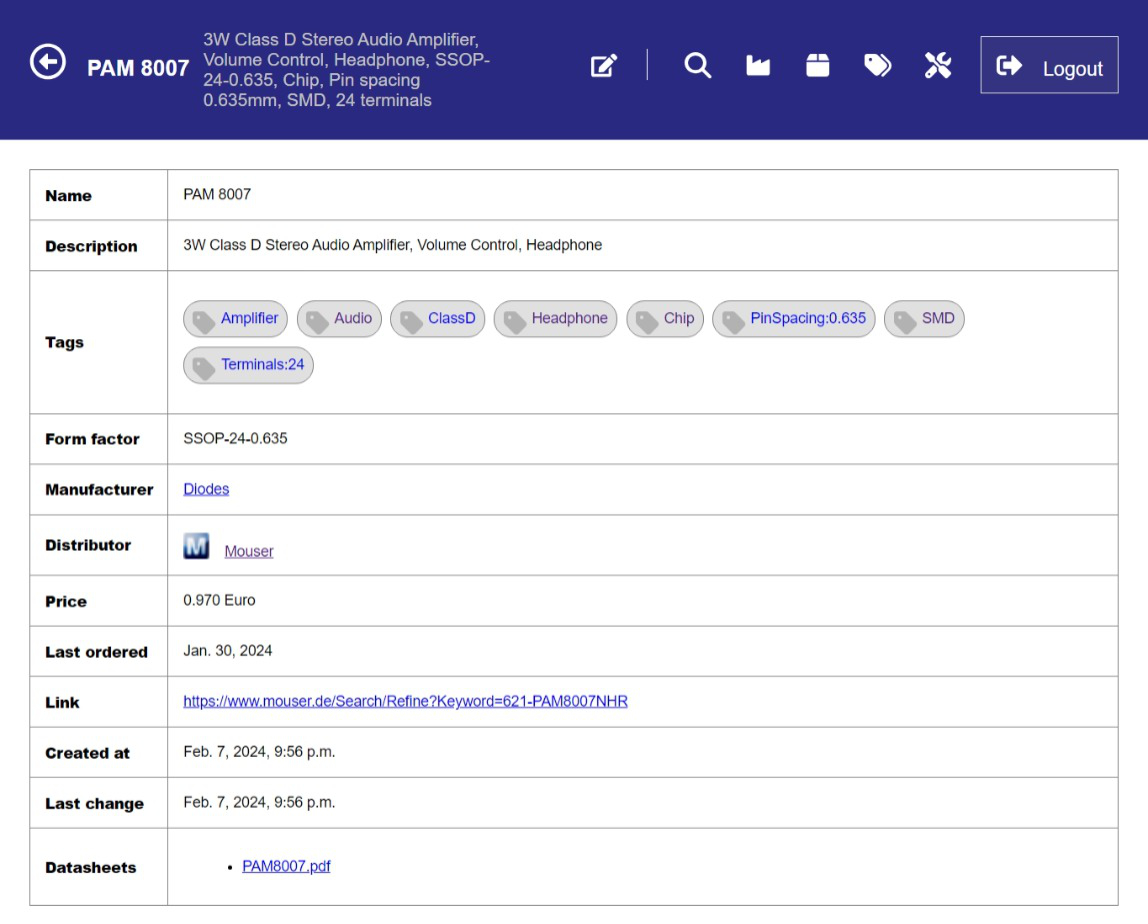Click the form factor SSOP-24-0.635
The width and height of the screenshot is (1148, 924).
pyautogui.click(x=235, y=439)
